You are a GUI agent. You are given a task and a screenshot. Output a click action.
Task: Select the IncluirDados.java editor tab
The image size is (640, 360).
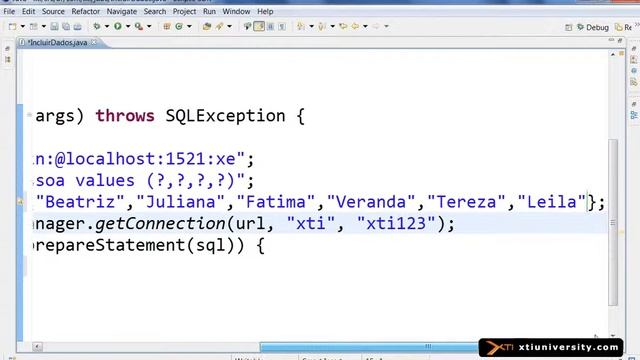(x=57, y=42)
